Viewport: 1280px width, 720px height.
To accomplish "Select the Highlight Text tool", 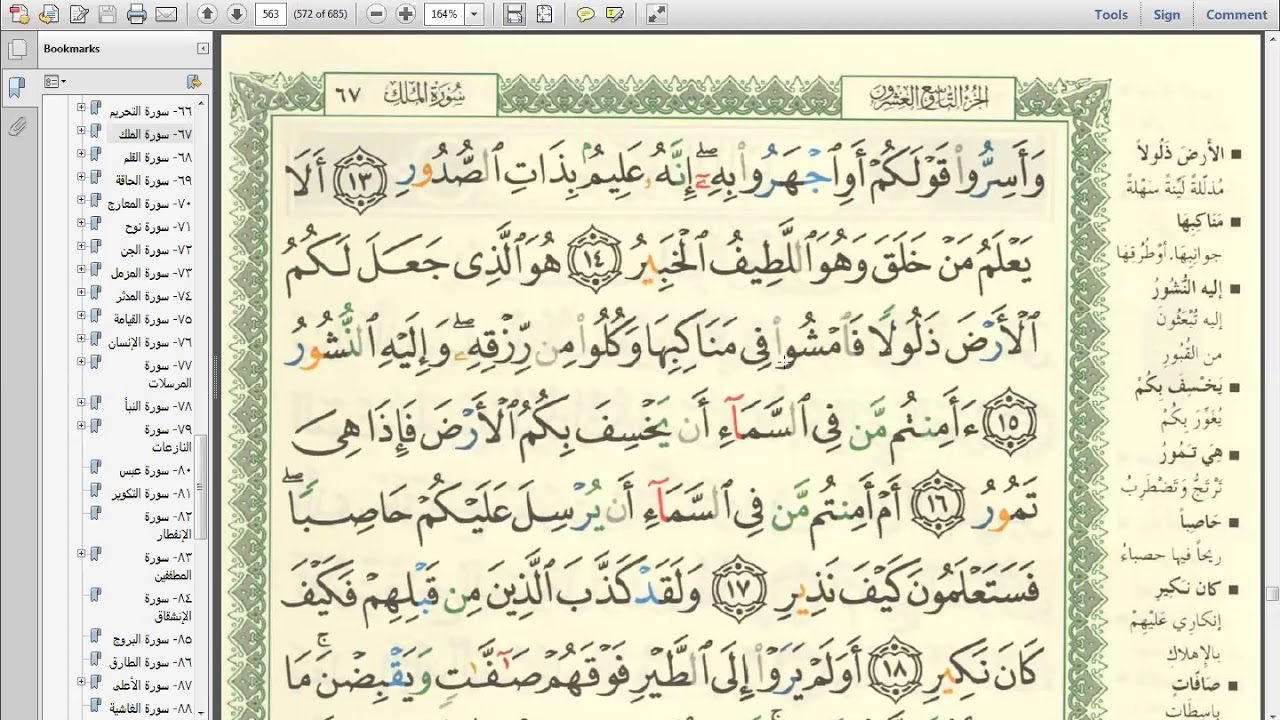I will coord(615,14).
